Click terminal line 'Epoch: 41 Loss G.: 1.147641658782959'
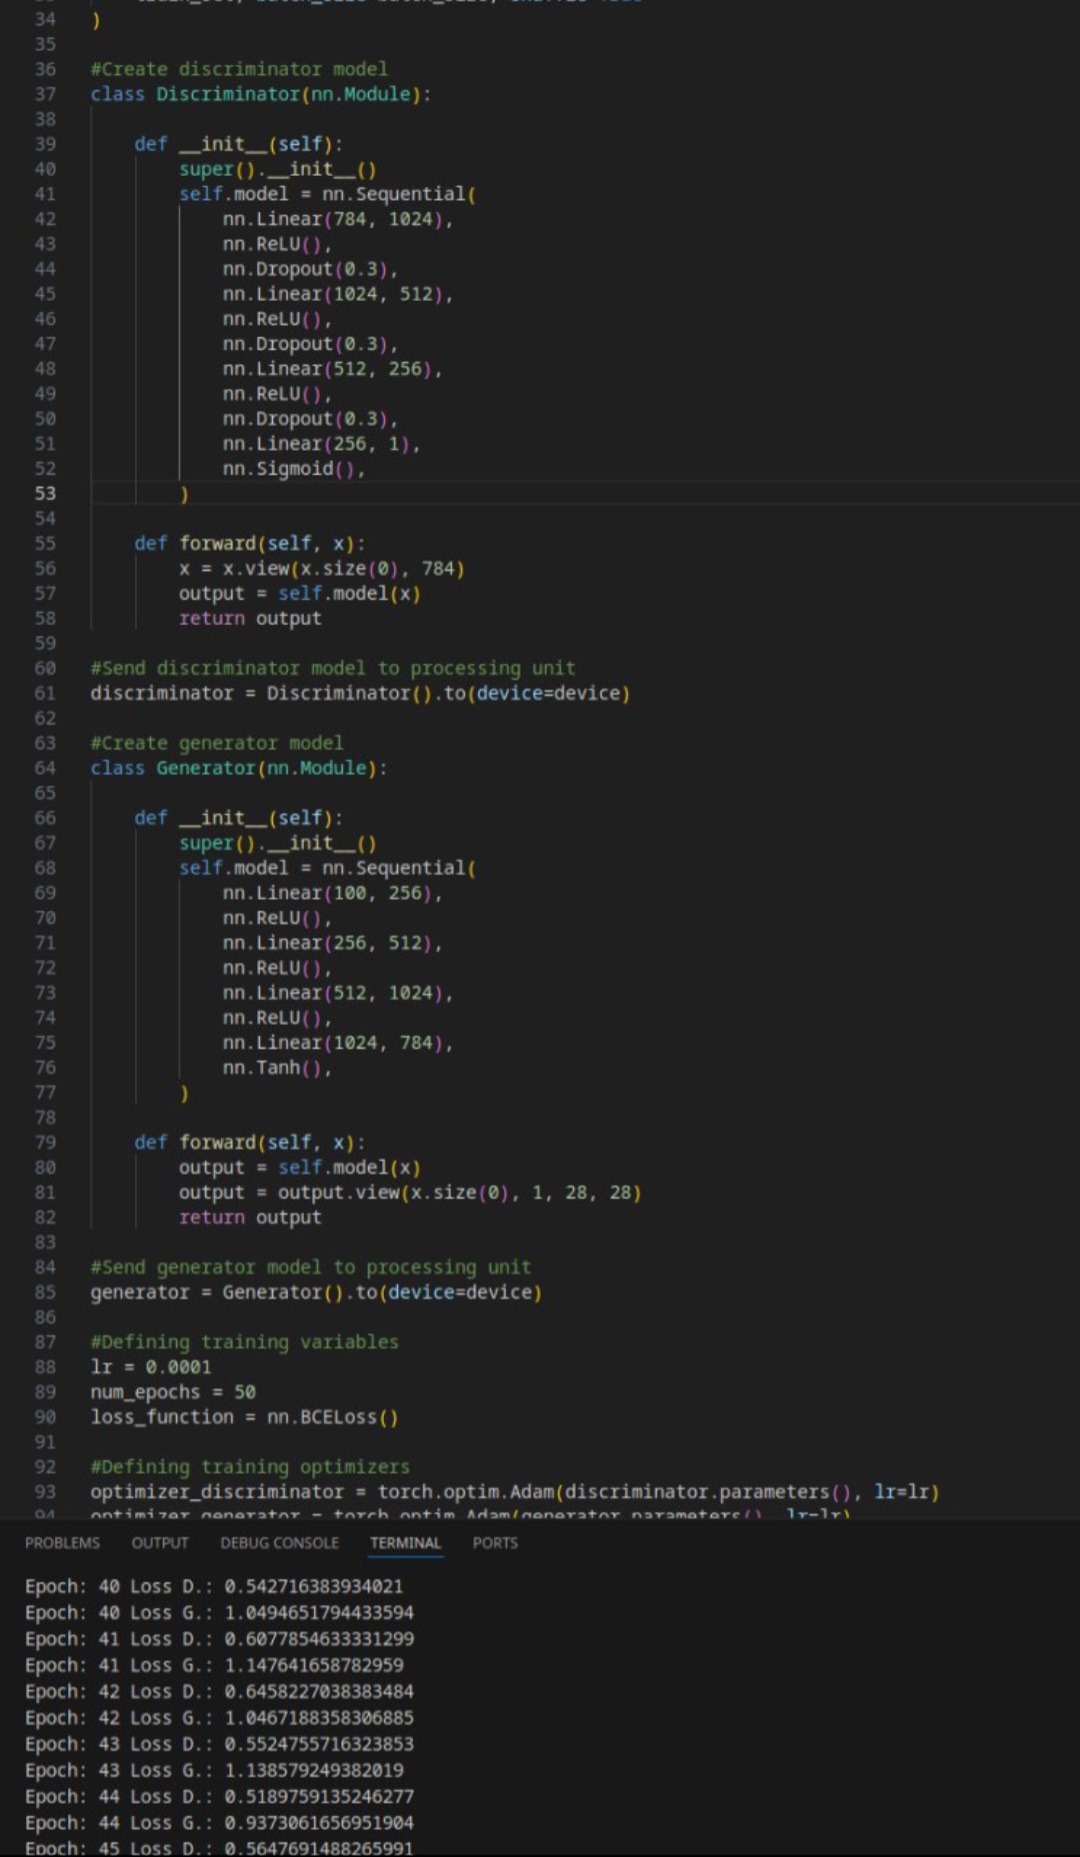Image resolution: width=1080 pixels, height=1857 pixels. pos(214,1665)
